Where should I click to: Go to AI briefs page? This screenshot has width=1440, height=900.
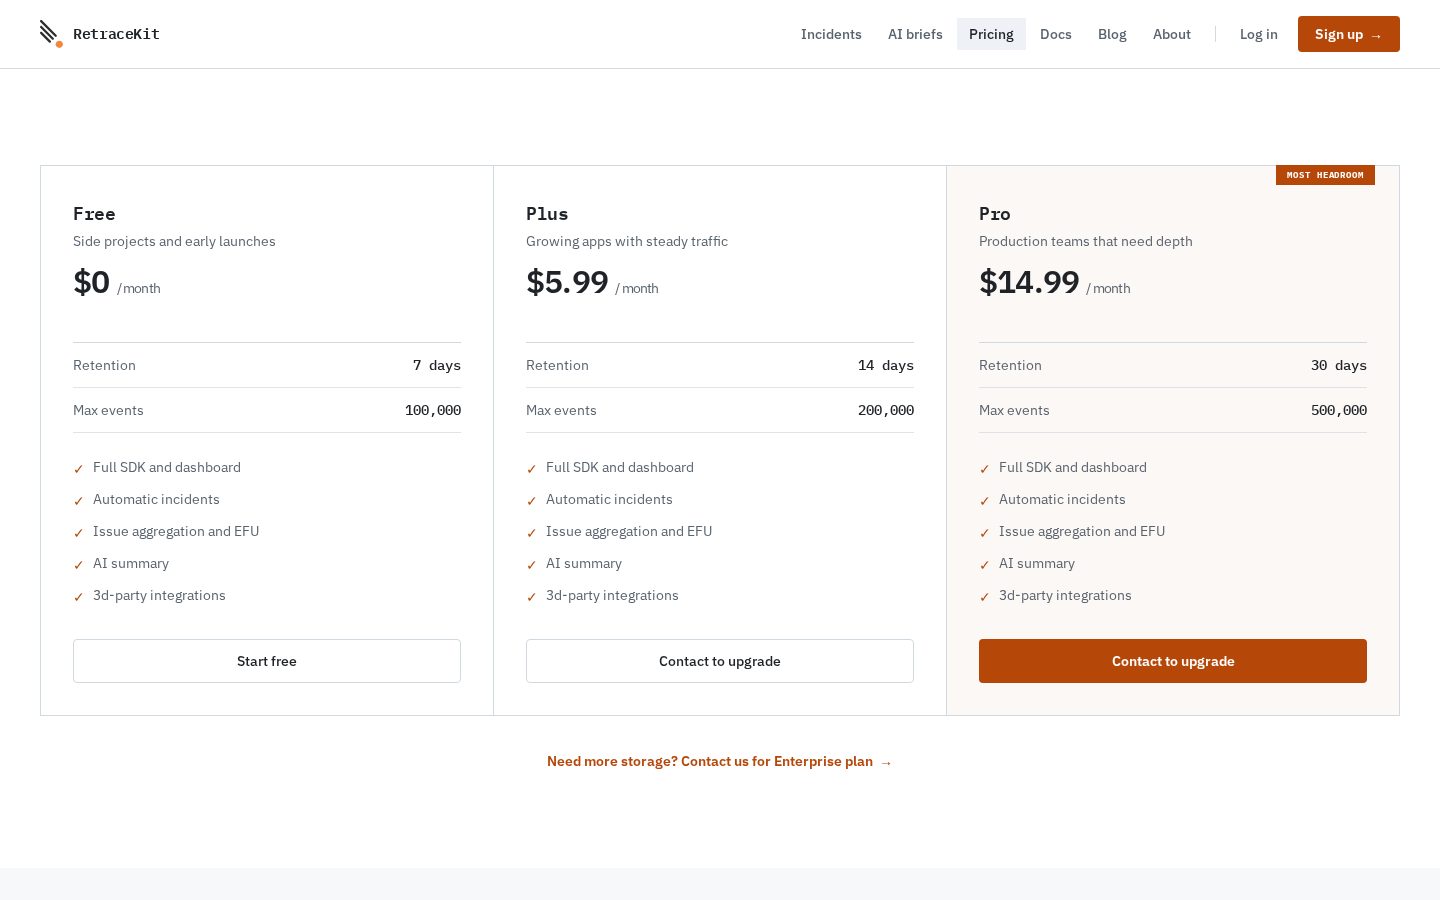coord(915,34)
